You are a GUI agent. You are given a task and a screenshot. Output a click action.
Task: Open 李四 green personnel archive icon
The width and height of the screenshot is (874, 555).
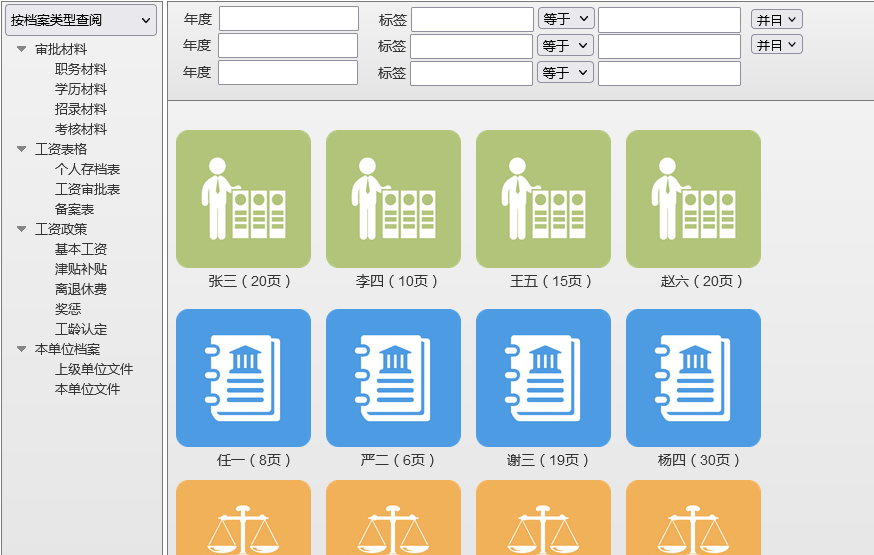point(393,199)
